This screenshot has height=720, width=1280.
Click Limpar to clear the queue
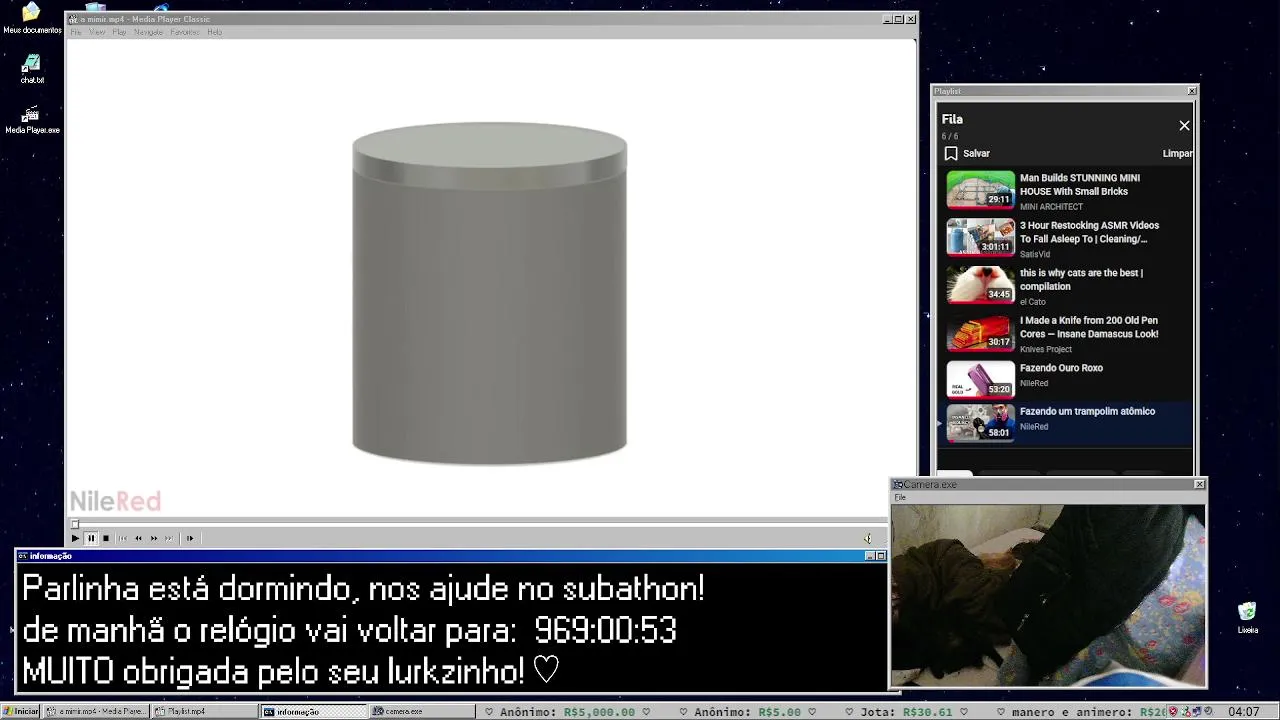[1177, 153]
